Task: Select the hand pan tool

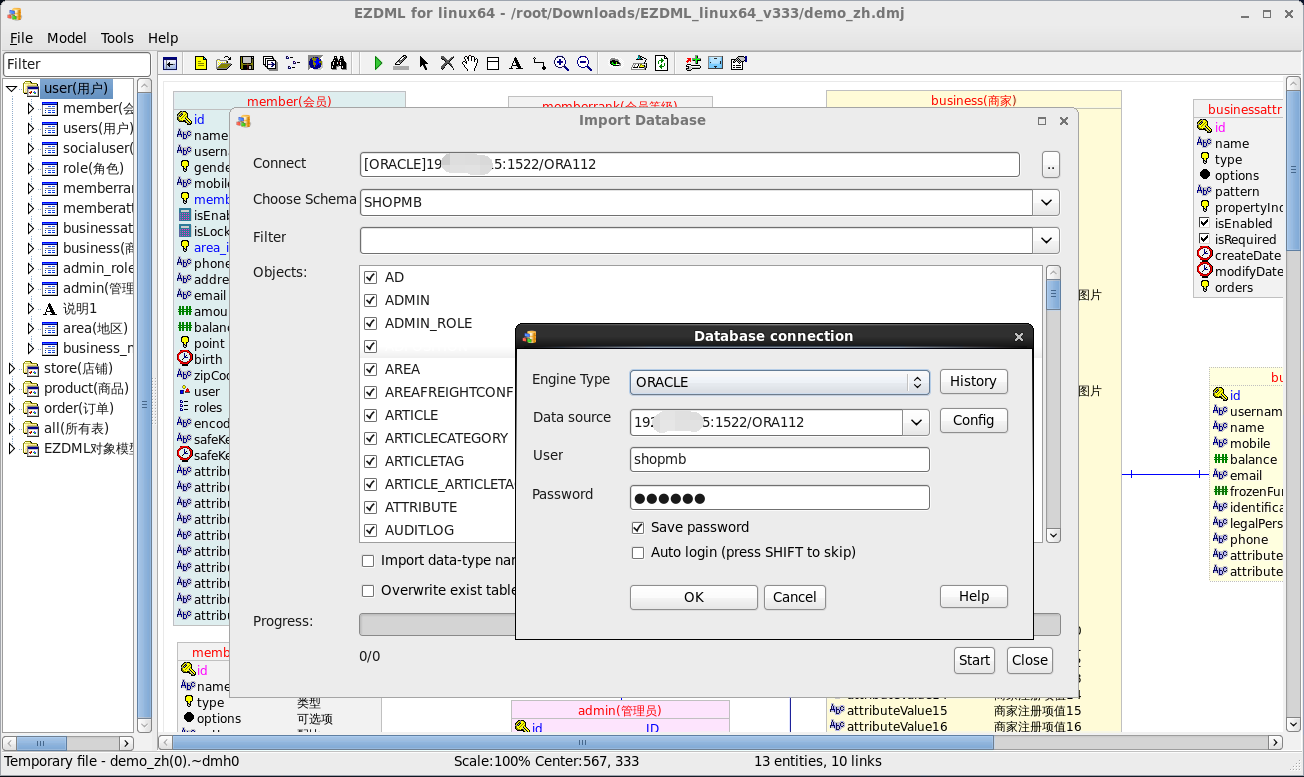Action: (x=470, y=63)
